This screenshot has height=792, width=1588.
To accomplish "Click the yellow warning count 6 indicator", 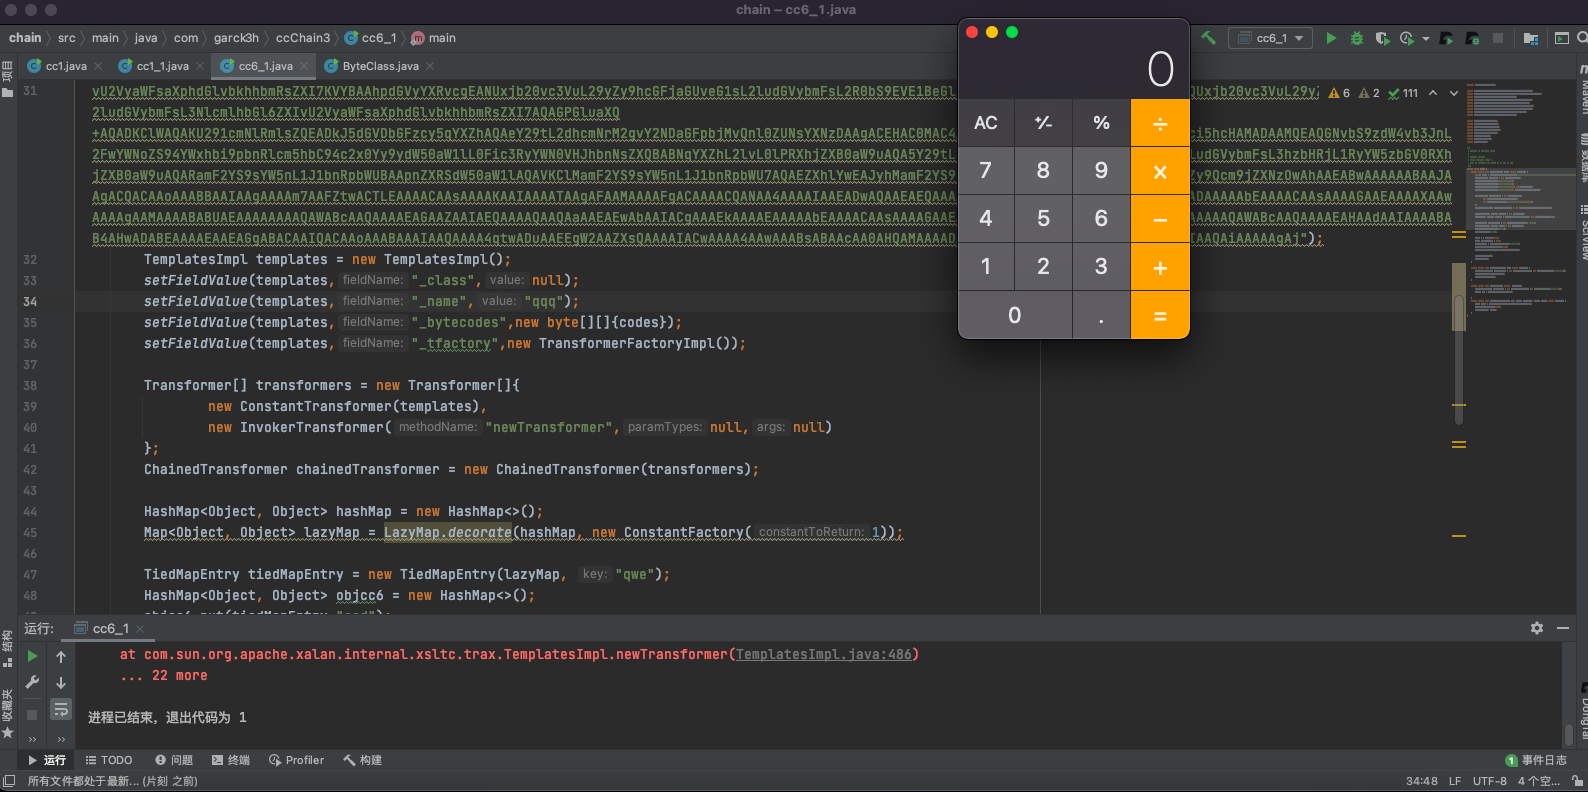I will [x=1339, y=93].
